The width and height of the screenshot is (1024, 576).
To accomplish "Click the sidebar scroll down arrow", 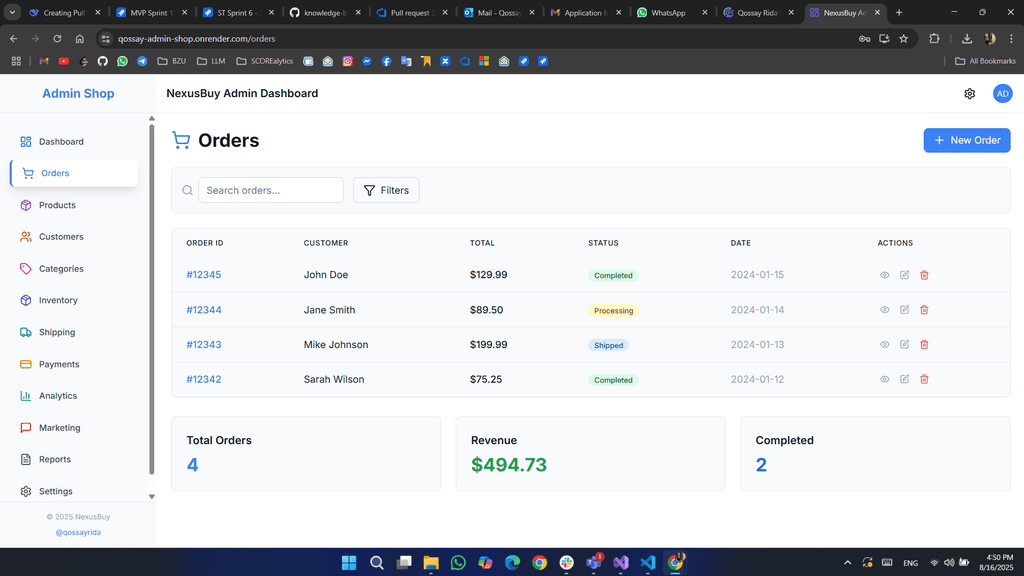I will click(152, 497).
